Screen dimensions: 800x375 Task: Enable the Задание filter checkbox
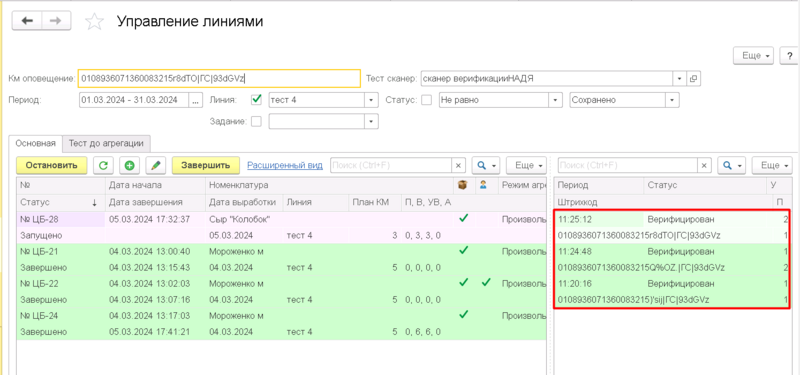pyautogui.click(x=257, y=121)
